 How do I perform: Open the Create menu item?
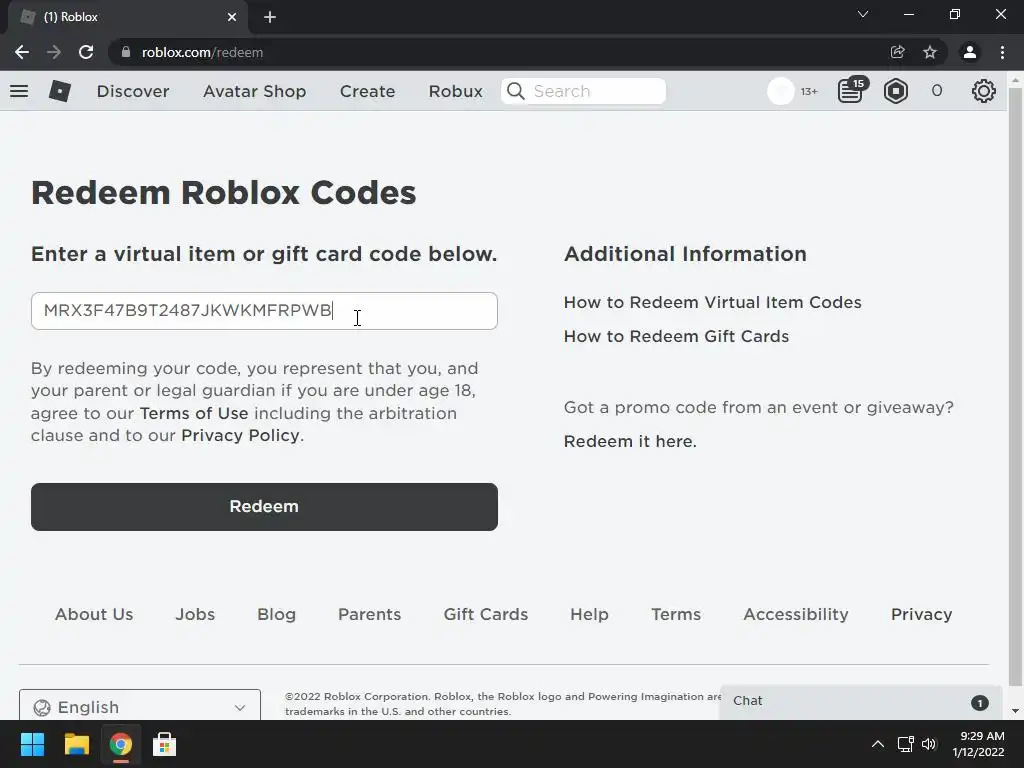point(368,91)
